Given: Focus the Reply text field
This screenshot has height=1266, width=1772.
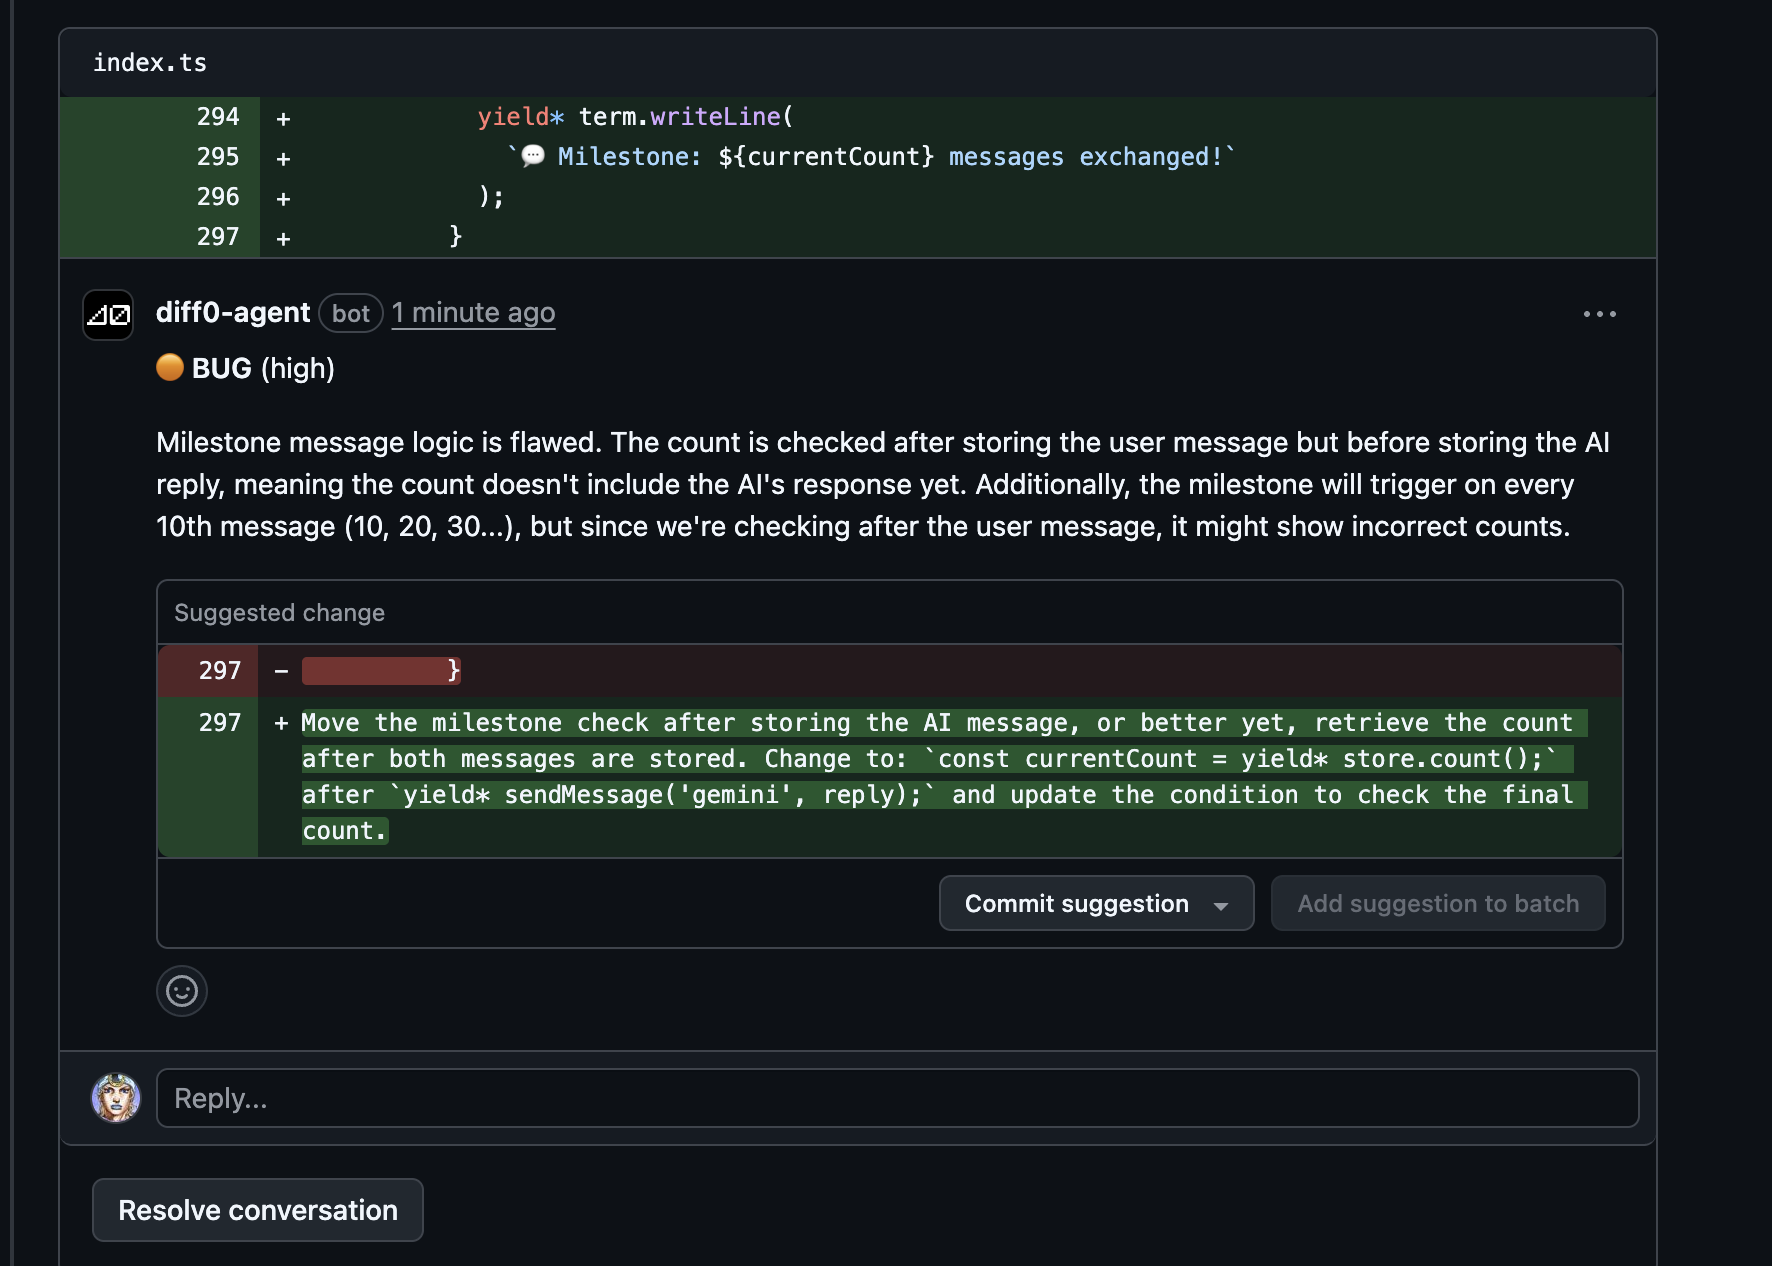Looking at the screenshot, I should coord(897,1098).
